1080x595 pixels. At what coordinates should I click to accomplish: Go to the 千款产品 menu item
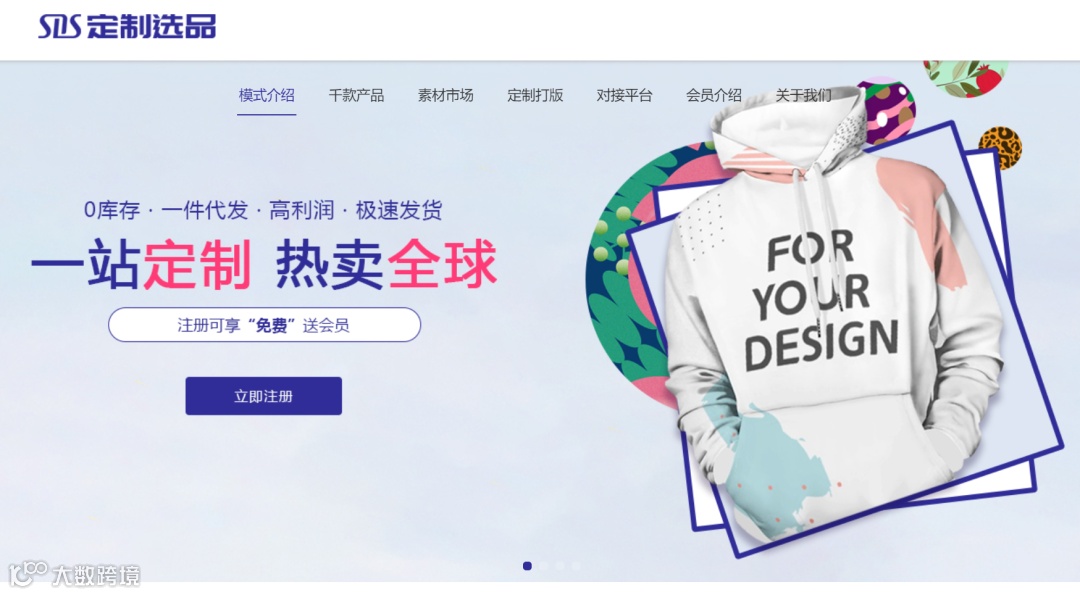tap(356, 95)
